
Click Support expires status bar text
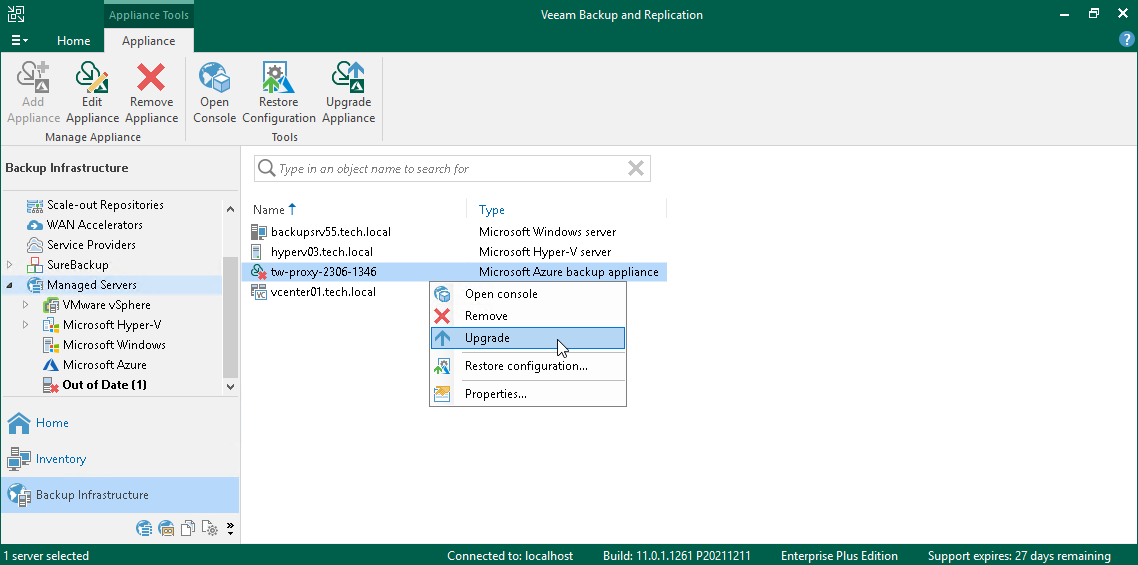click(x=1019, y=556)
